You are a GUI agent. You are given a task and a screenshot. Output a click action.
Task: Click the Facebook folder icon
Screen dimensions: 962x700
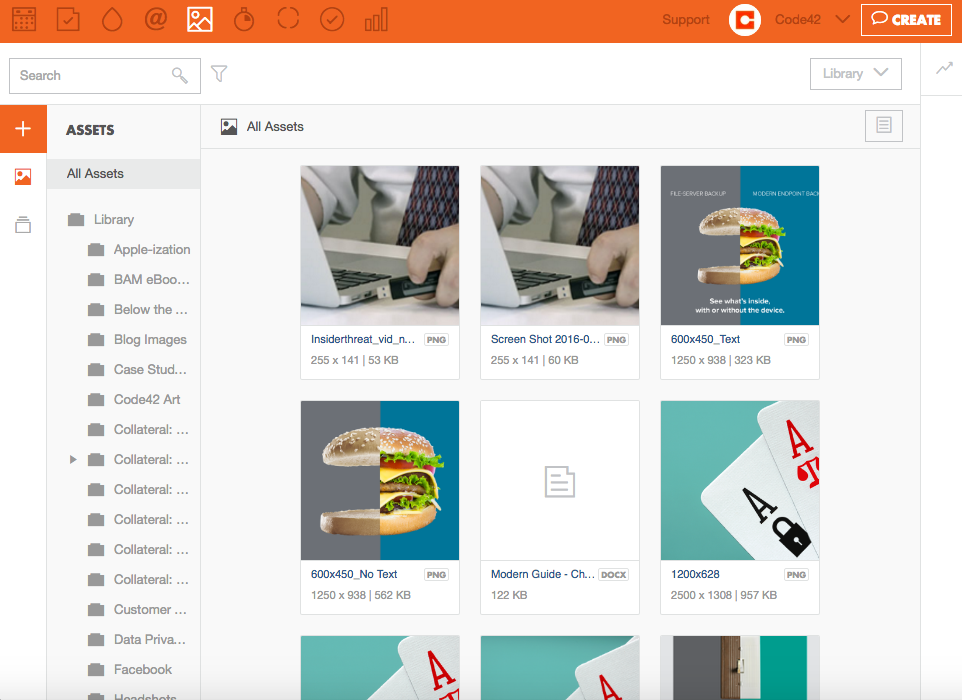click(96, 670)
